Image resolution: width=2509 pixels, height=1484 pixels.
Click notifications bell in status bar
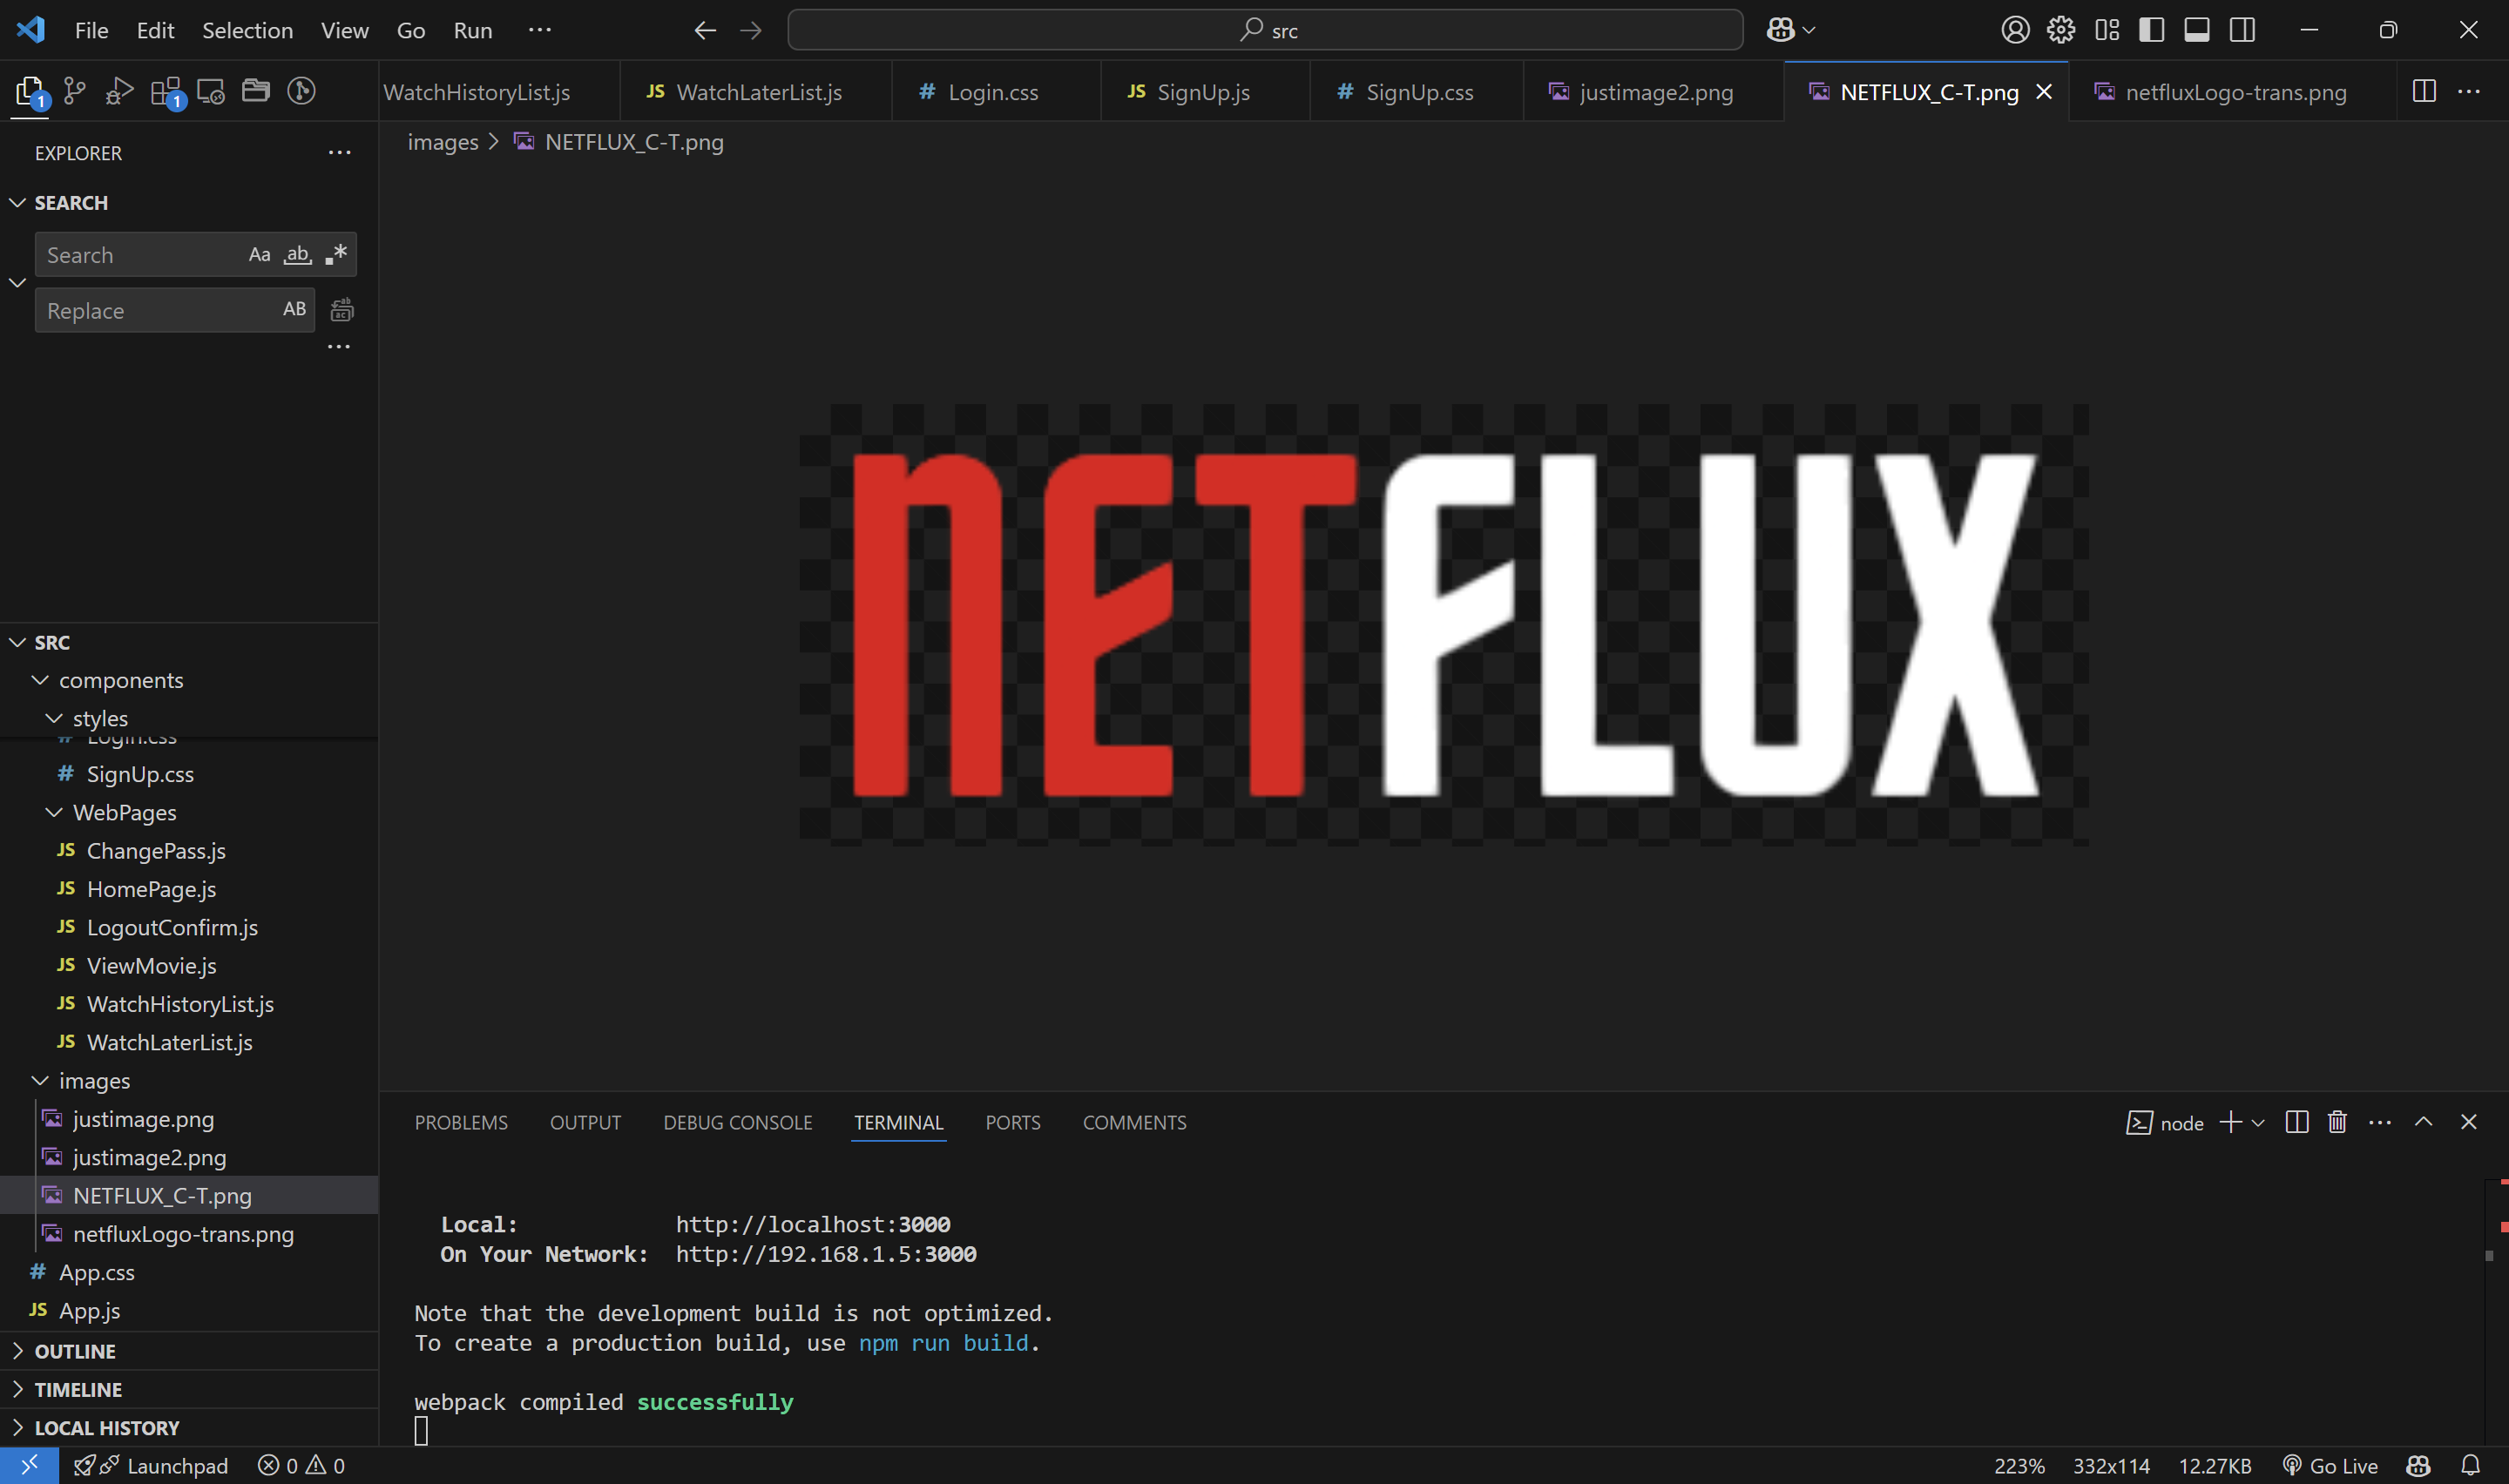pos(2469,1466)
